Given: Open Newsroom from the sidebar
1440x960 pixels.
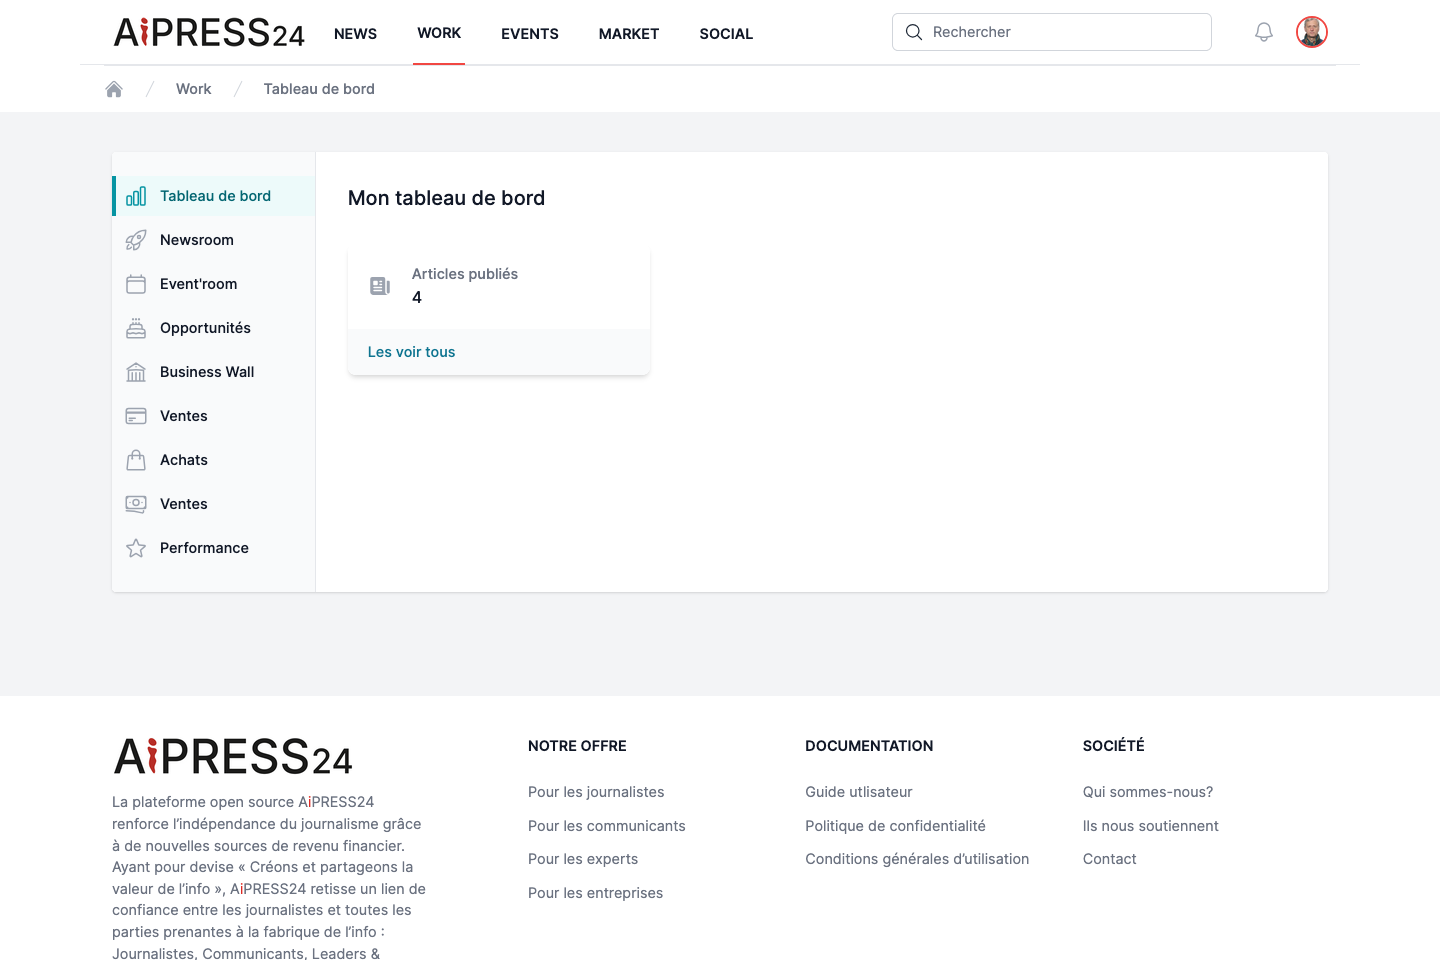Looking at the screenshot, I should coord(214,240).
